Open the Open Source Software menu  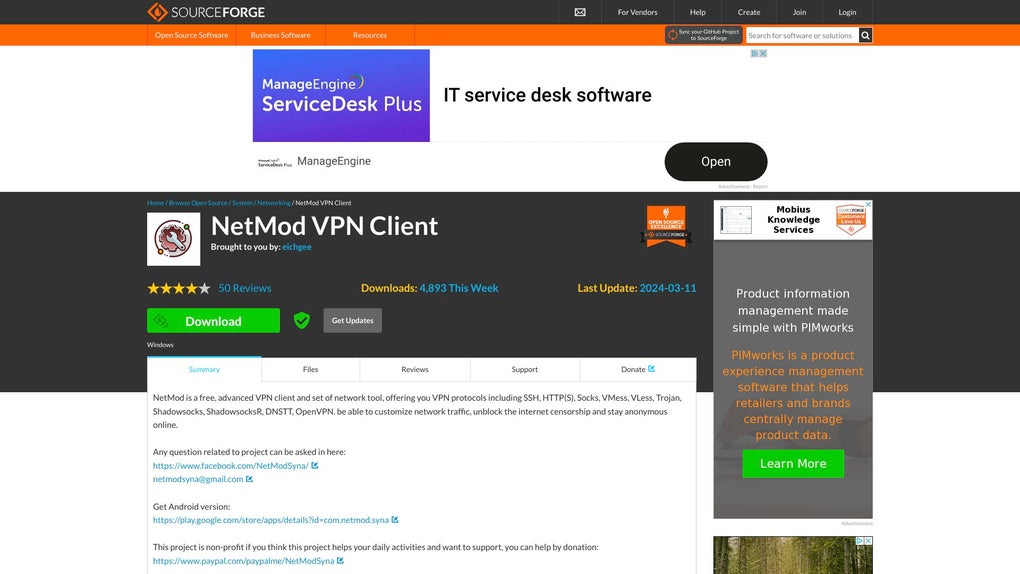click(191, 35)
